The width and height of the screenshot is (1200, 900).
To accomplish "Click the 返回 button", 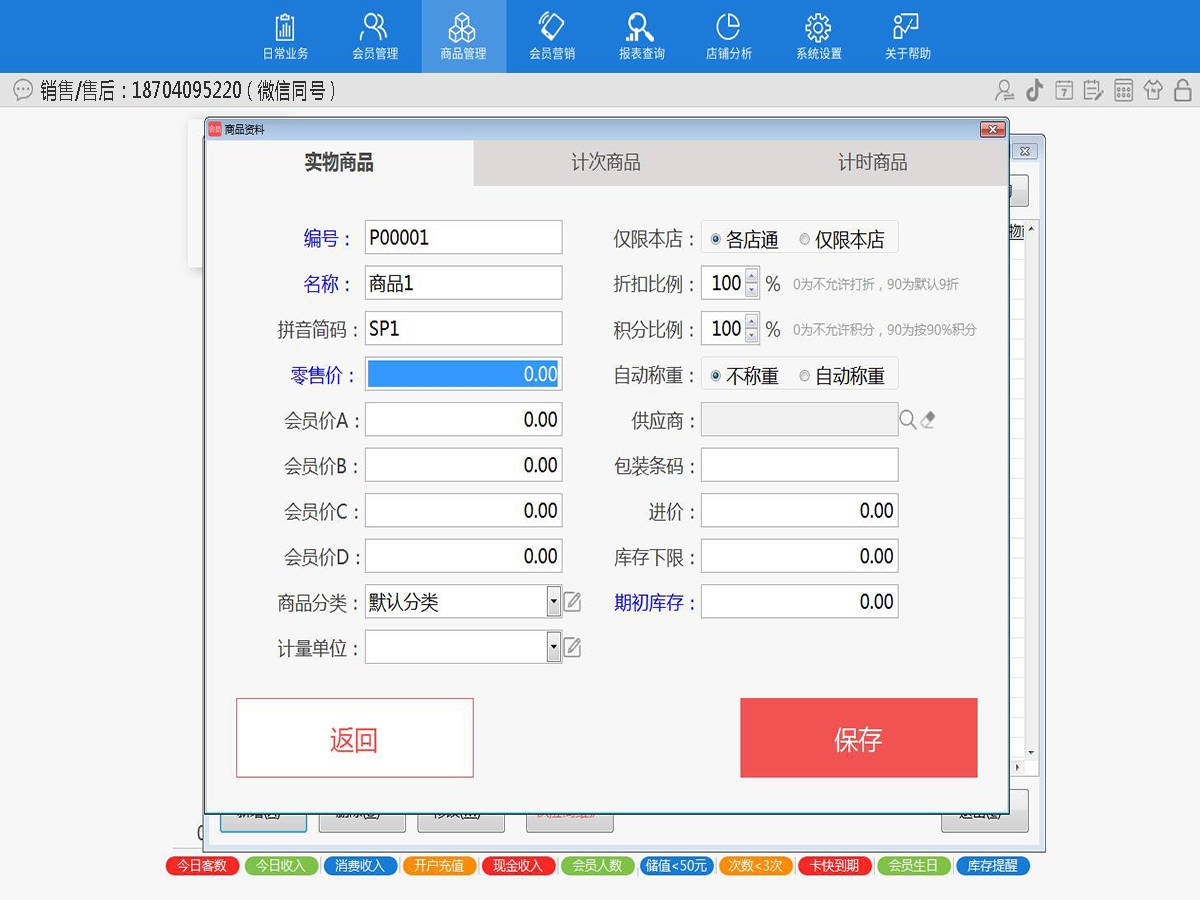I will coord(355,738).
